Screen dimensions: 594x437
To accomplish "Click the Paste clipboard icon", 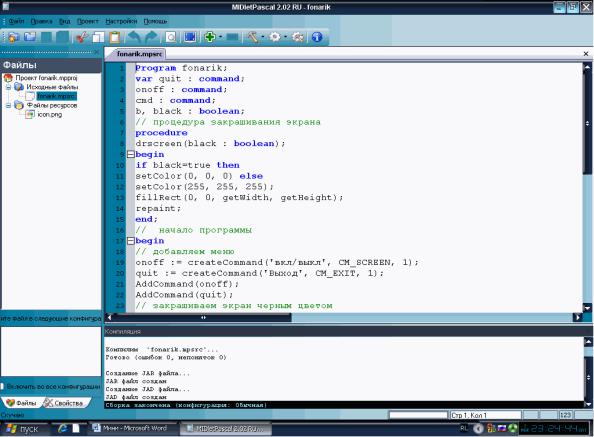I will tap(114, 37).
